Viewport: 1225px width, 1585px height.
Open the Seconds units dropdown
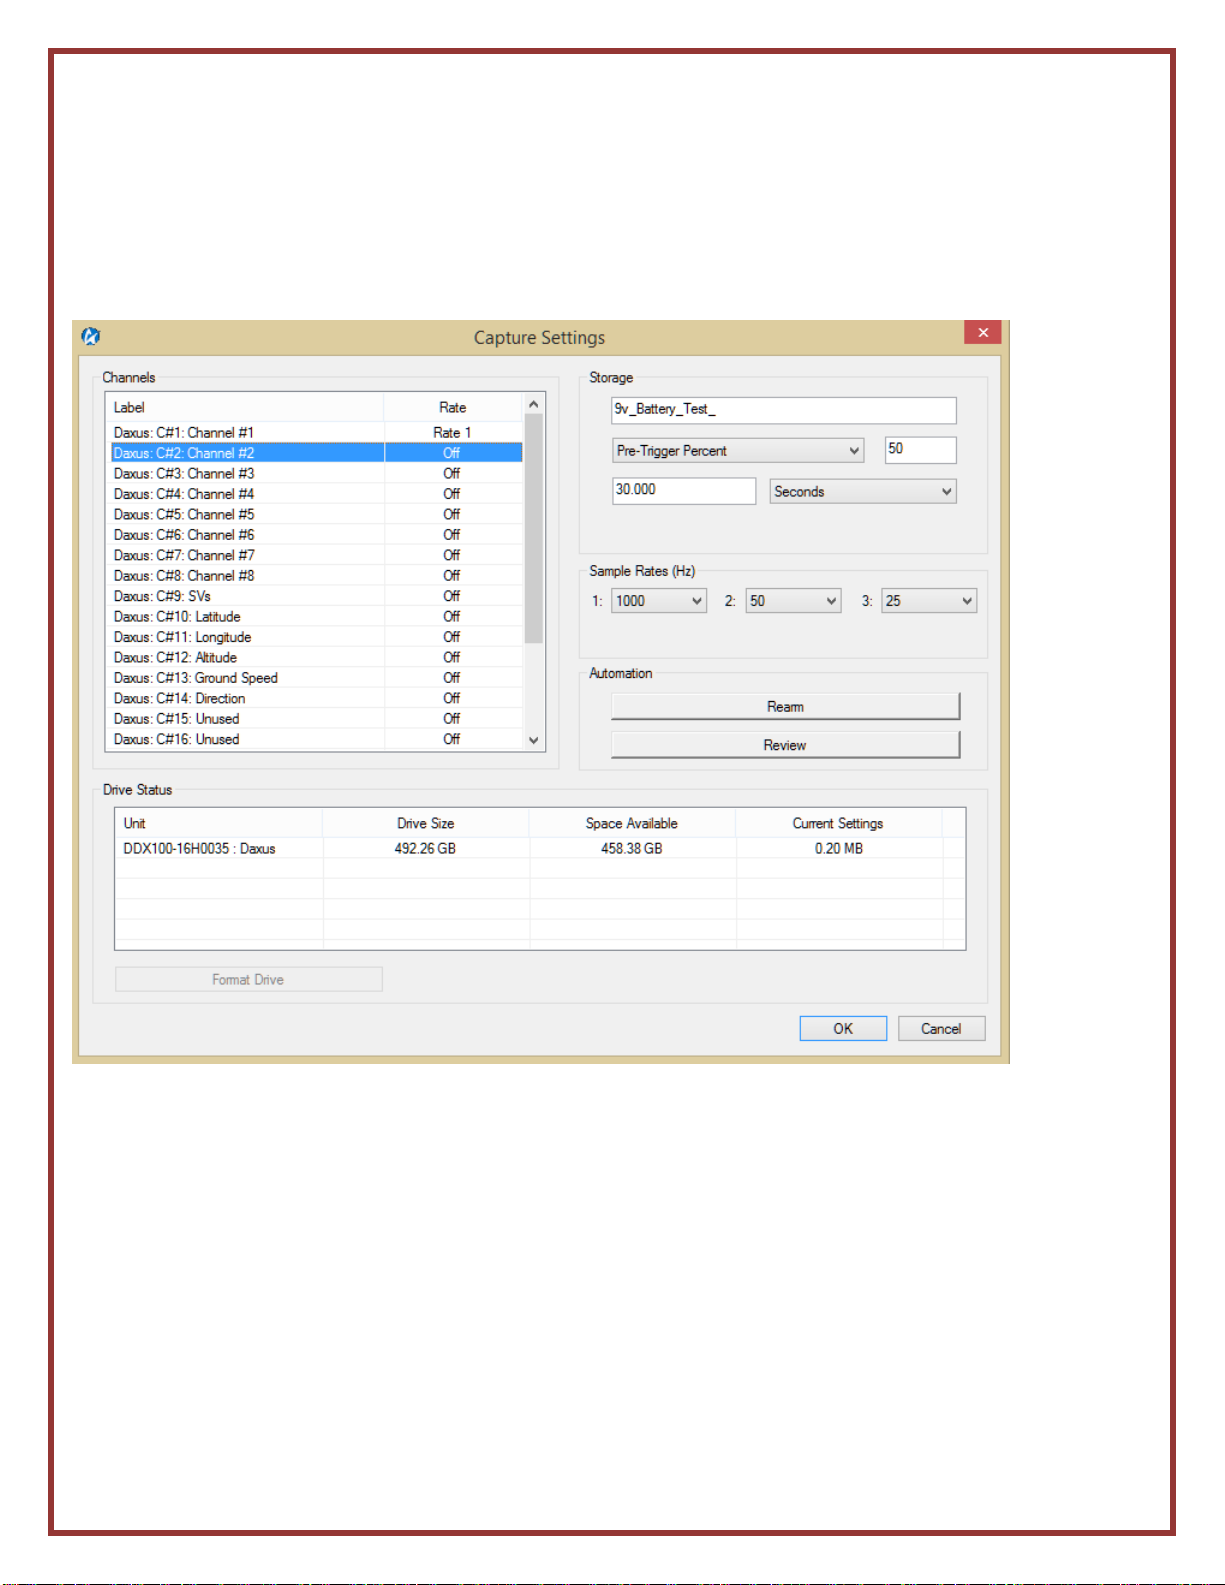click(863, 491)
